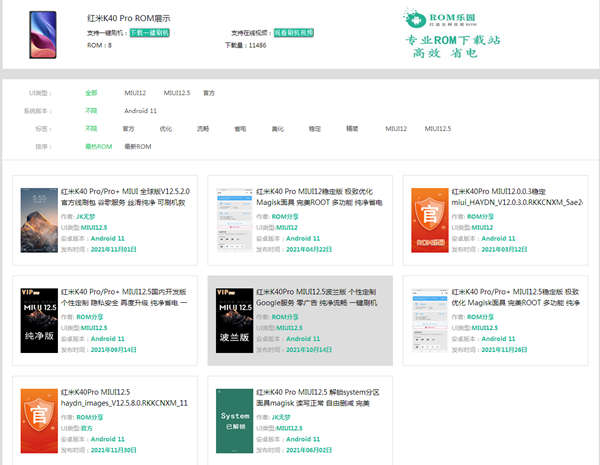Sort the list by 最热ROM
Image resolution: width=600 pixels, height=465 pixels.
98,146
